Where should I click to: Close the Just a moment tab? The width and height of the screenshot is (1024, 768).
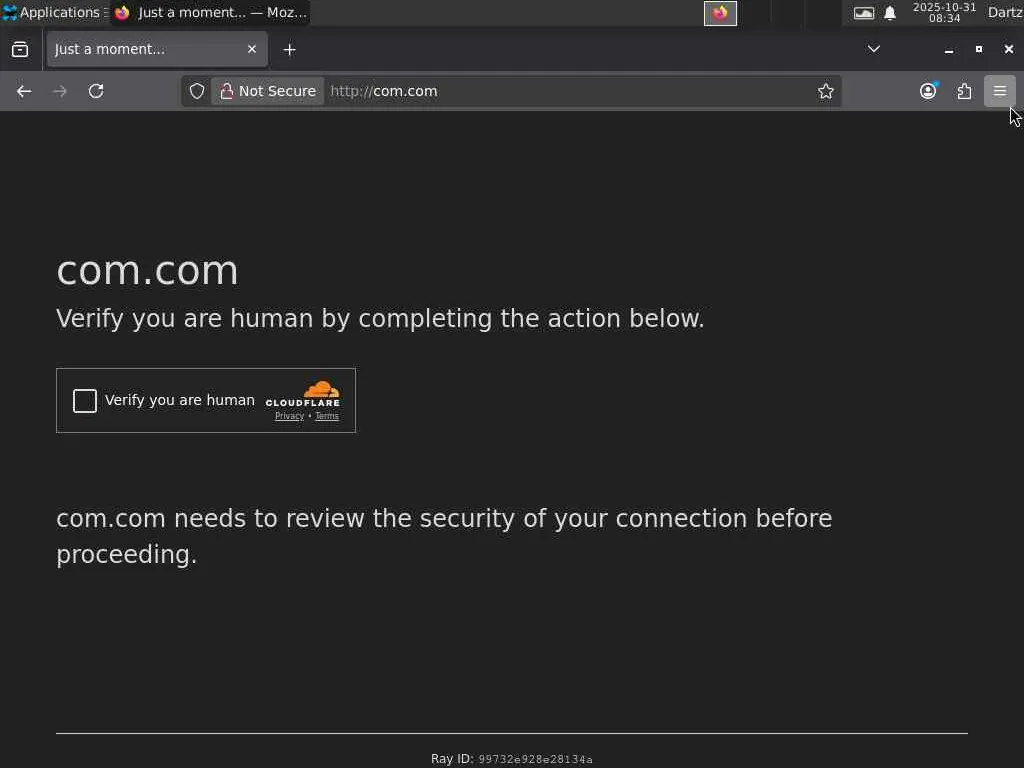point(252,49)
